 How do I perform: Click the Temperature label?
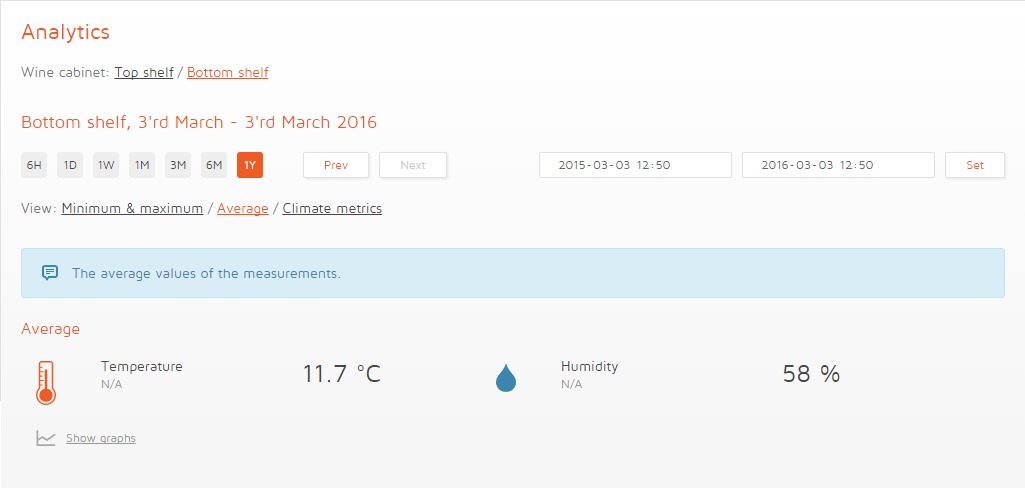tap(142, 367)
